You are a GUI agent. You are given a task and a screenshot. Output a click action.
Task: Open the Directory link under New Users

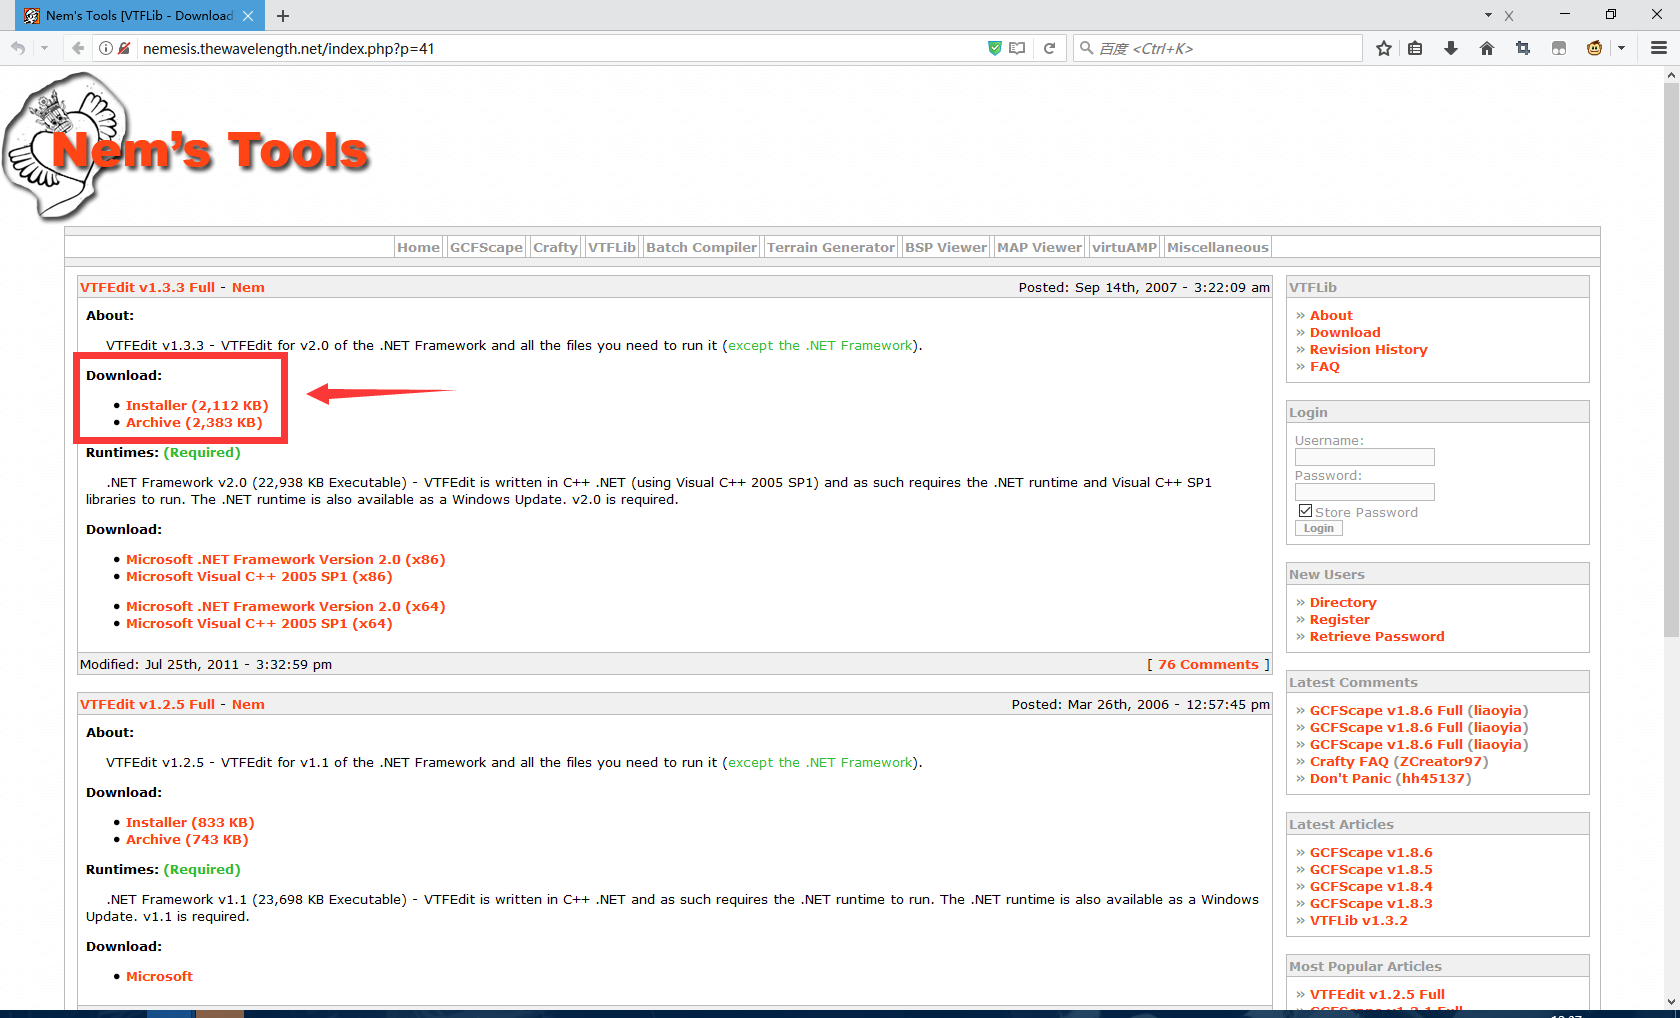pyautogui.click(x=1343, y=602)
